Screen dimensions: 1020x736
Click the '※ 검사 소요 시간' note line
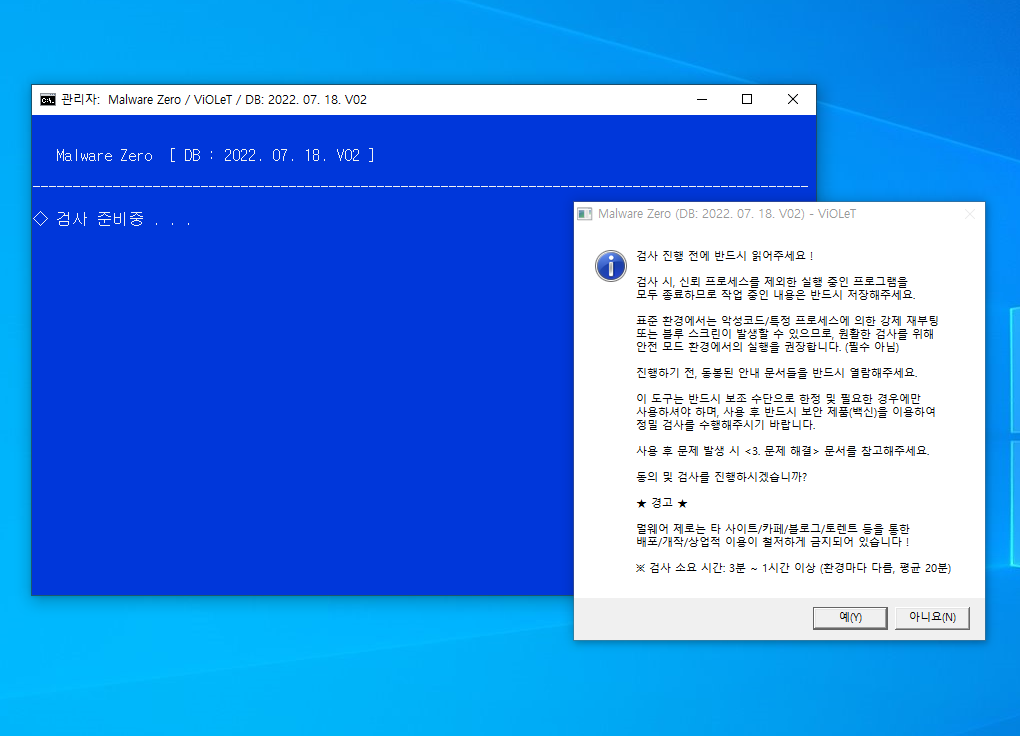pyautogui.click(x=793, y=568)
